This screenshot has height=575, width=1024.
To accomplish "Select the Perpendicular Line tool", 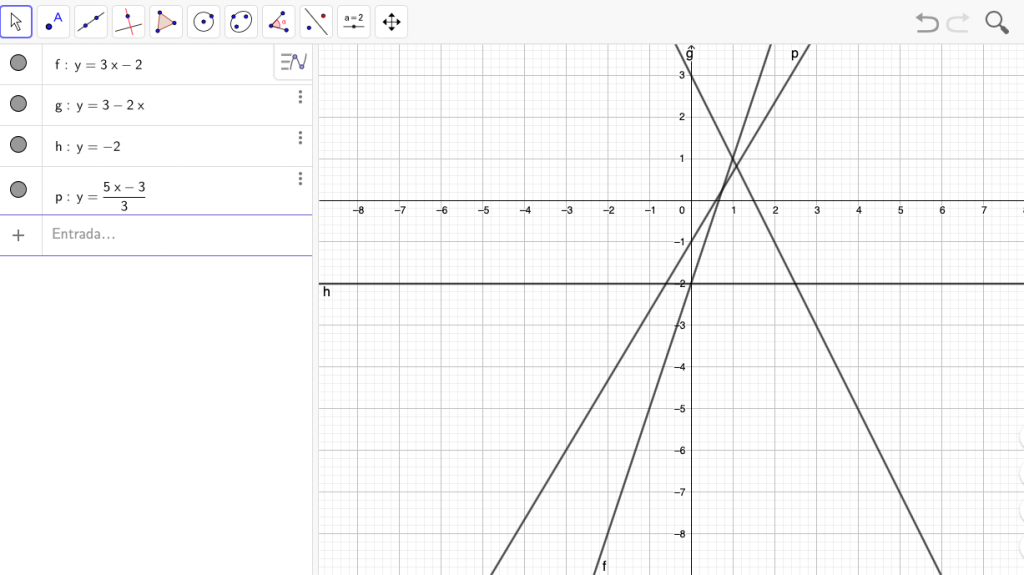I will [128, 21].
